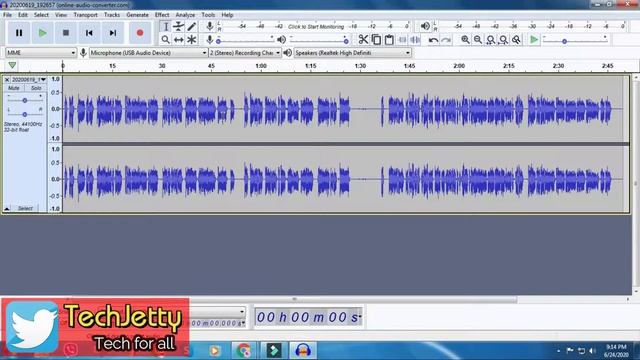Select the Draw (pencil) tool
Image resolution: width=640 pixels, height=360 pixels.
click(x=191, y=27)
